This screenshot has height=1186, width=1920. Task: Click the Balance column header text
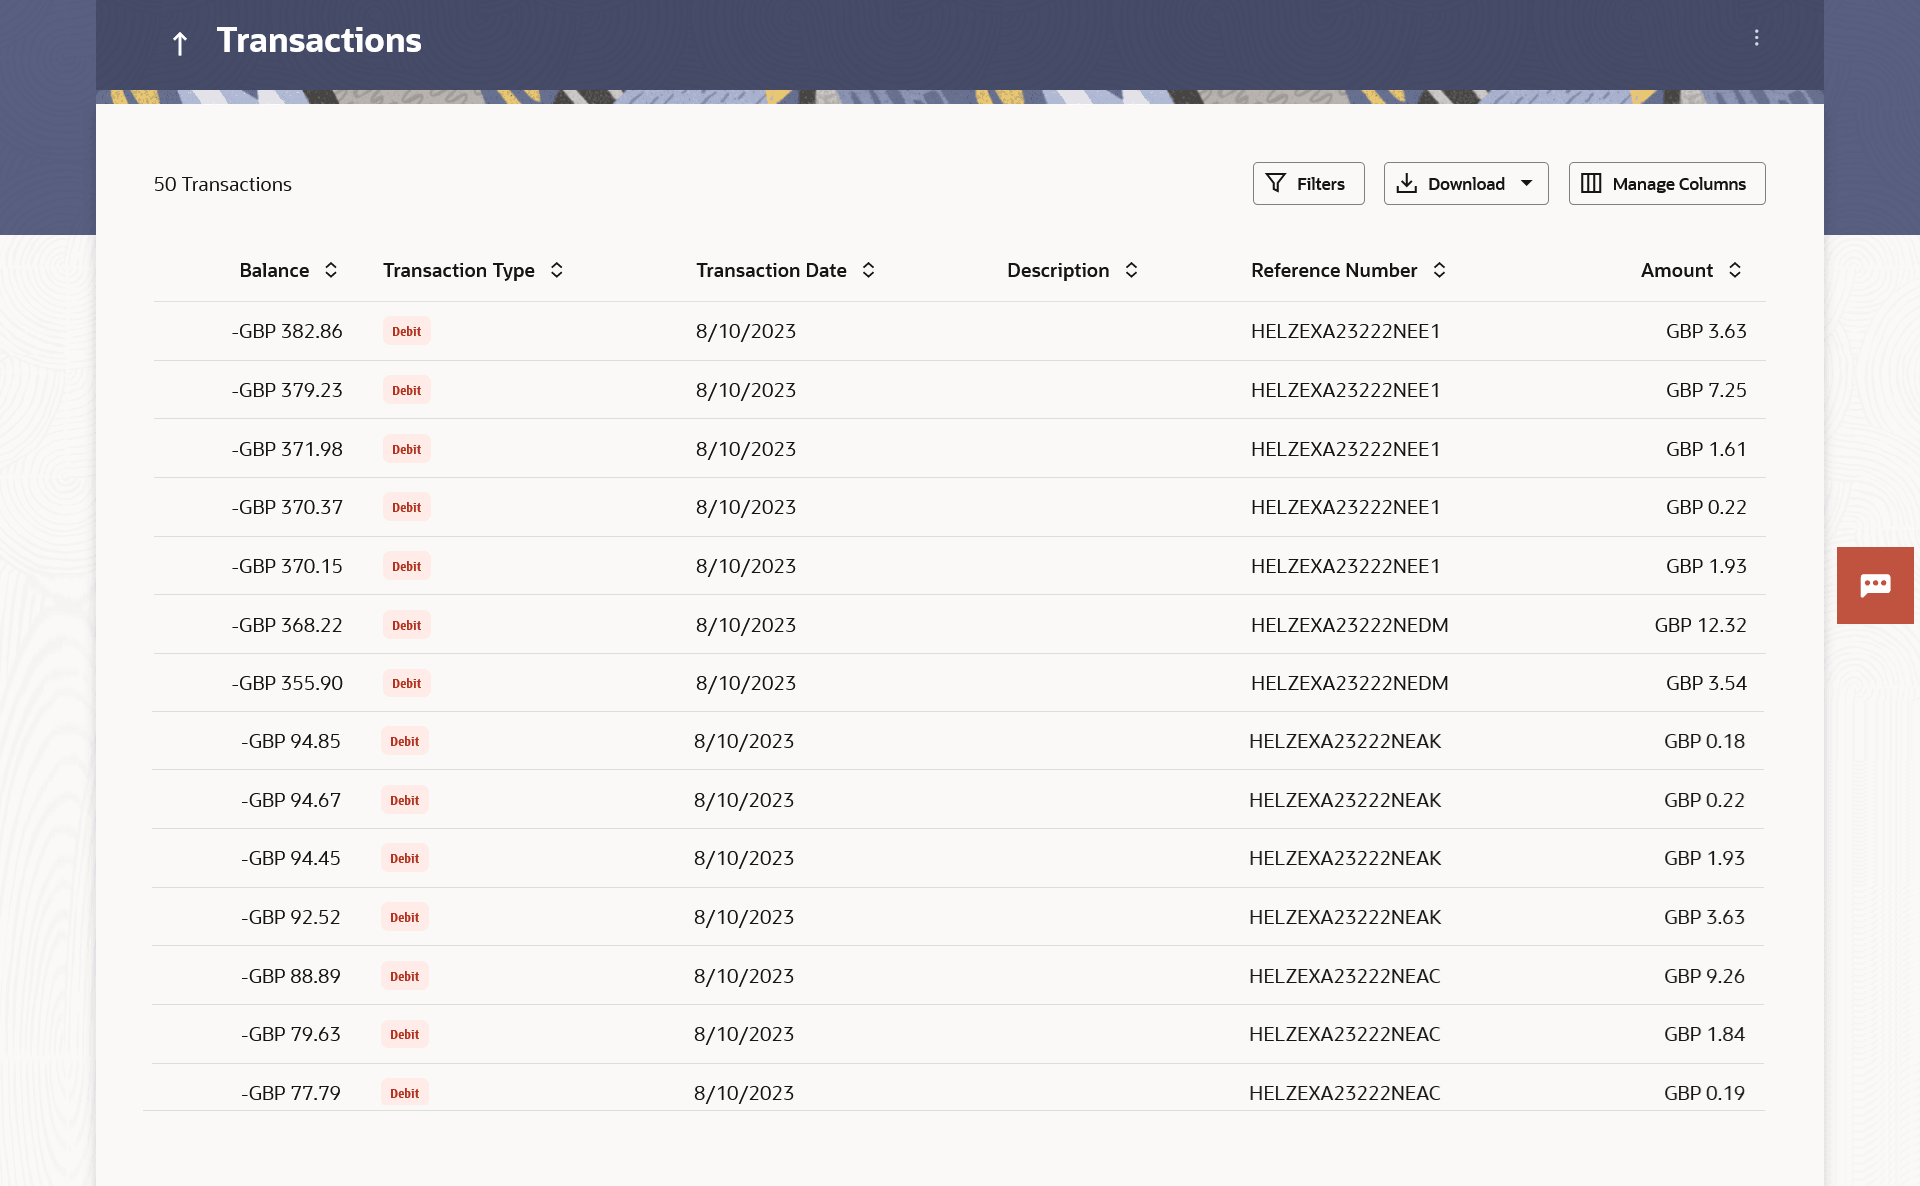pos(274,270)
